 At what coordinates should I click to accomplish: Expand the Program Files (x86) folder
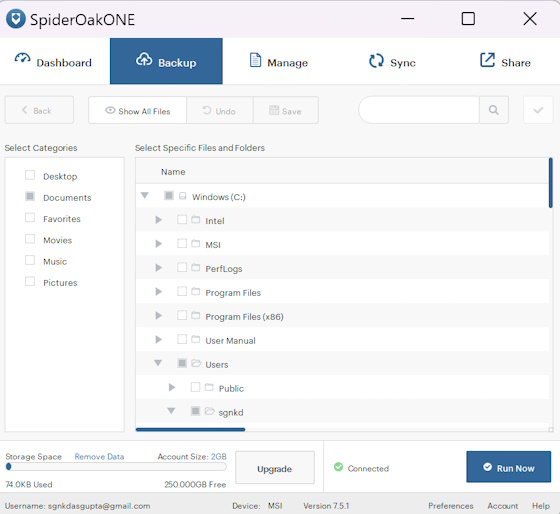(x=159, y=315)
